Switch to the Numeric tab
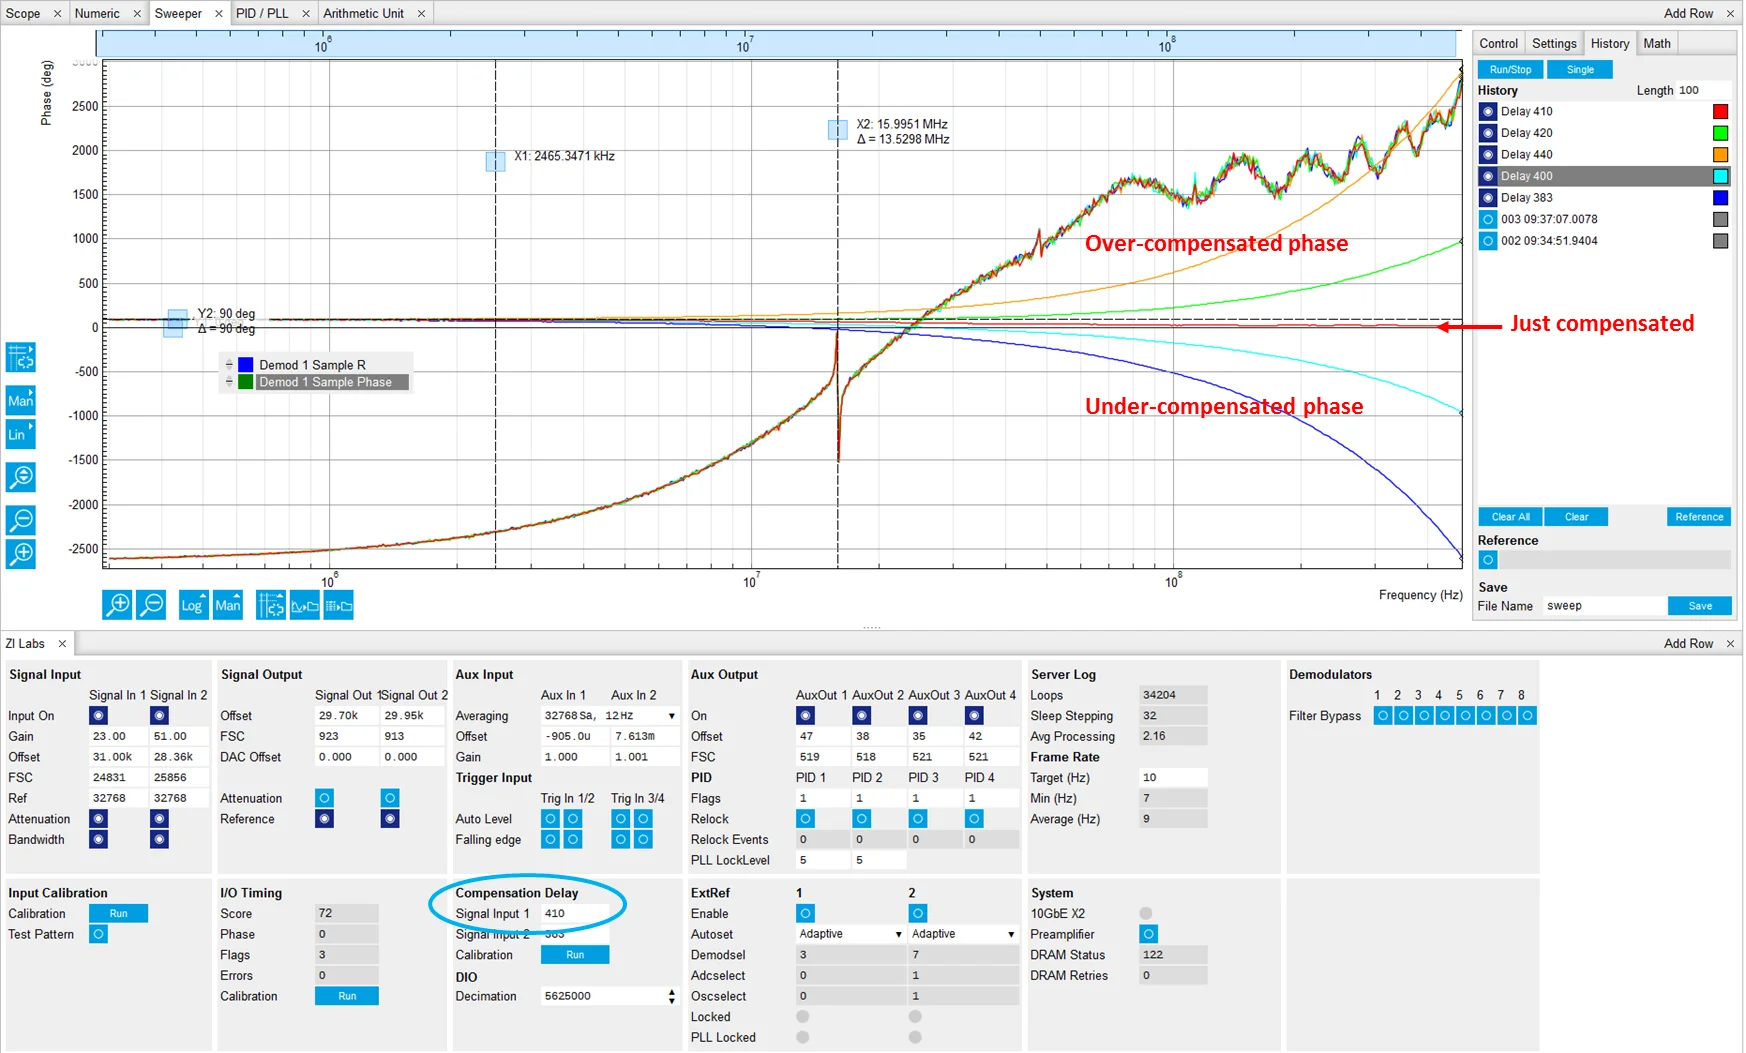Image resolution: width=1746 pixels, height=1053 pixels. pos(97,14)
